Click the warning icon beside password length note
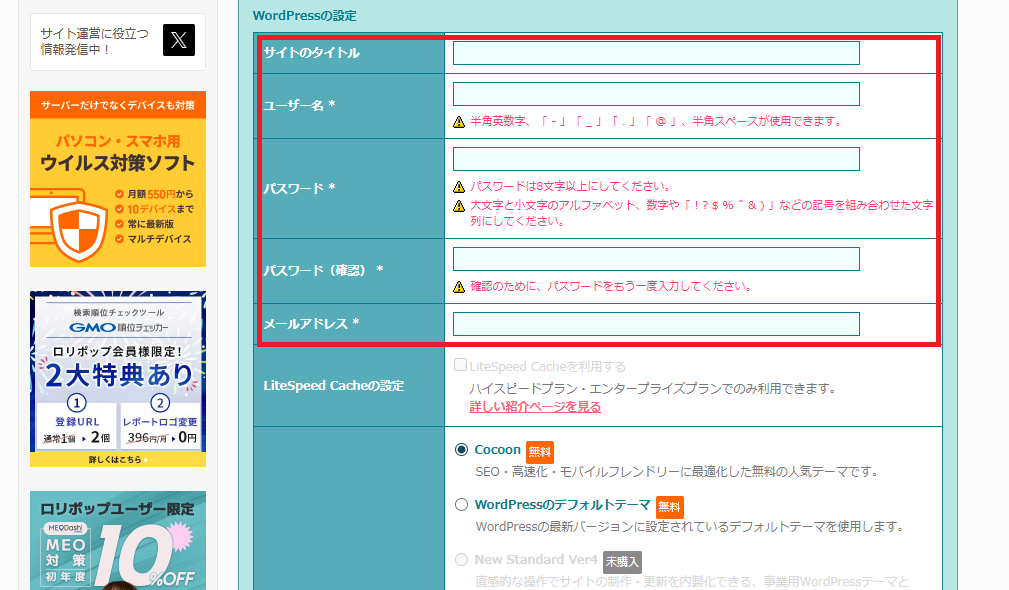The height and width of the screenshot is (590, 1009). click(459, 187)
